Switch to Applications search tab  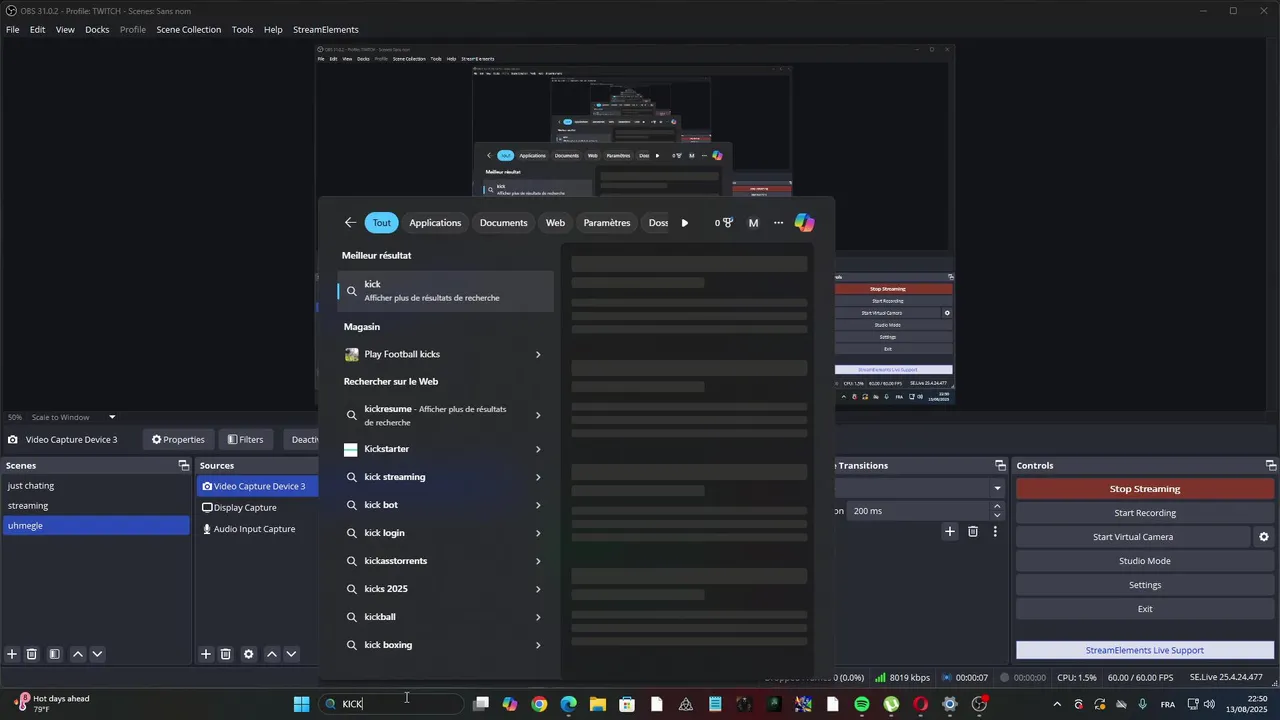[x=435, y=223]
